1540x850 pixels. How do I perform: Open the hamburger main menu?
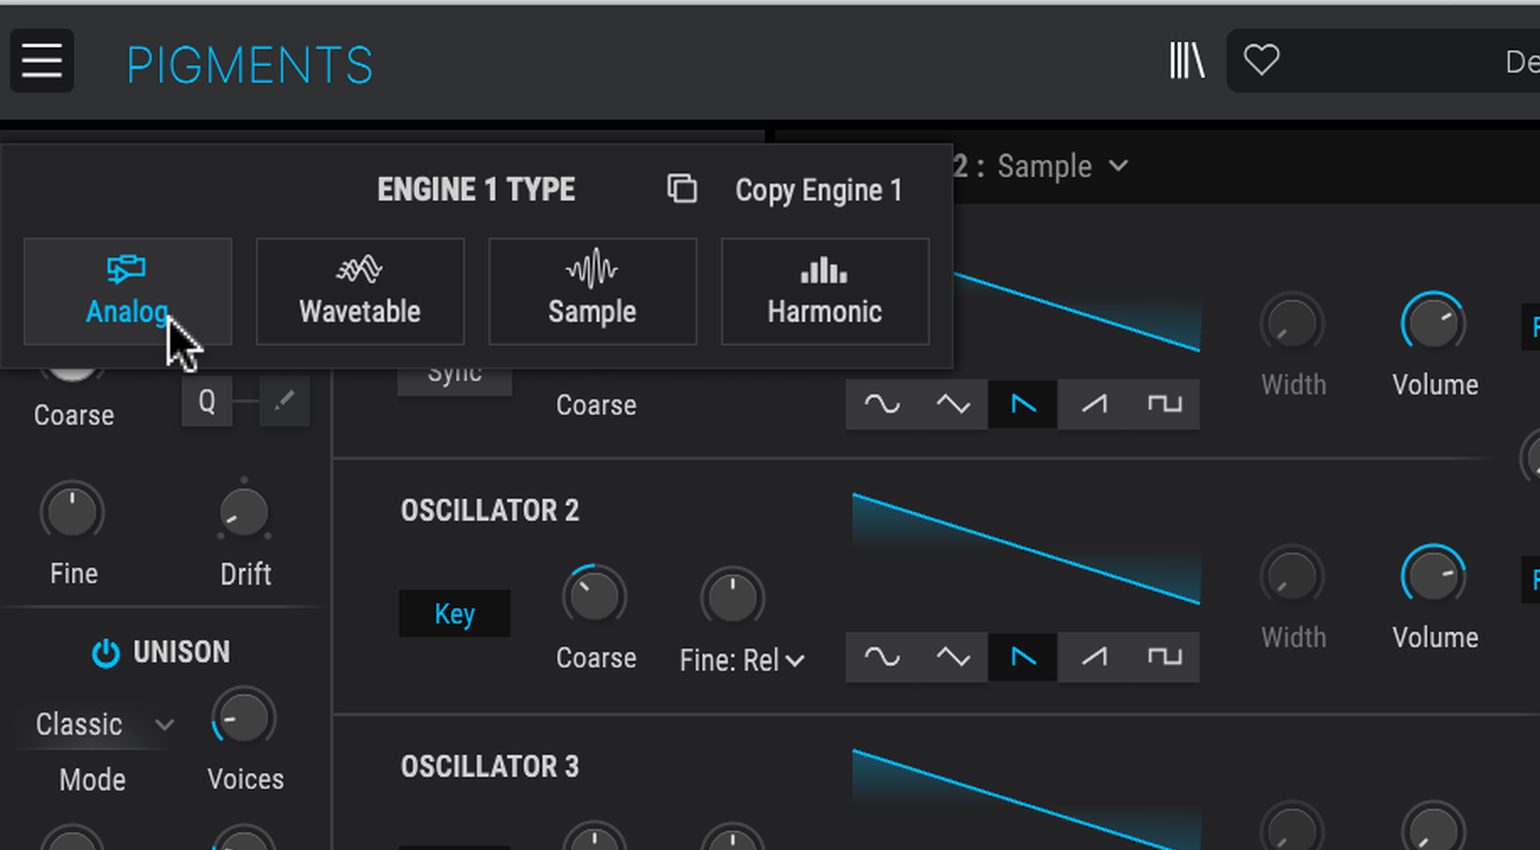point(42,62)
